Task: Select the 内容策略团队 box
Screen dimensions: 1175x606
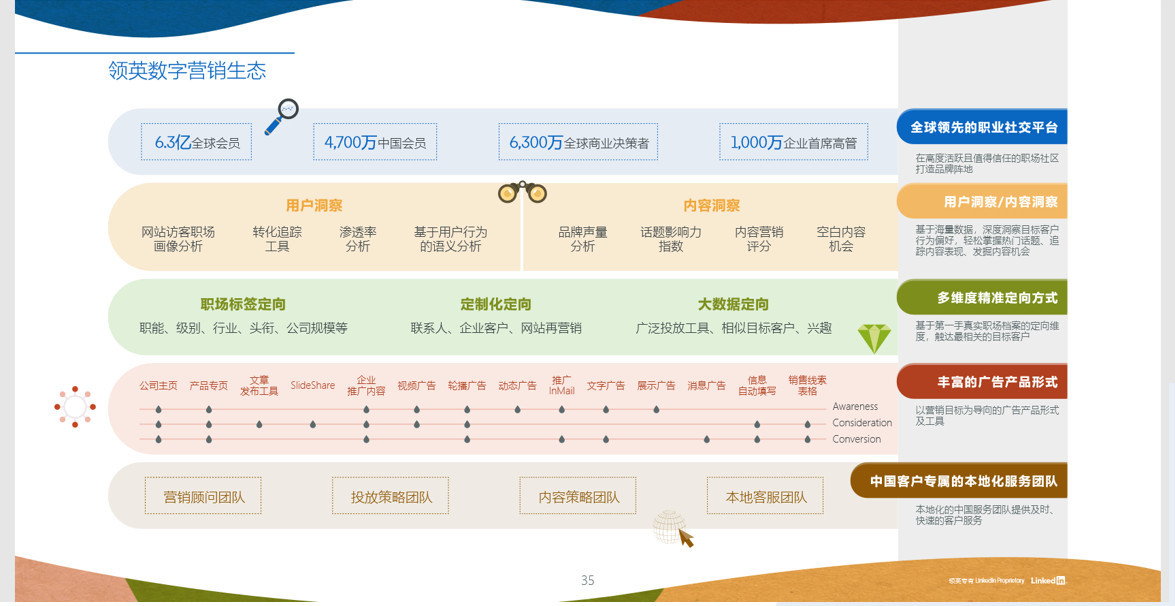Action: pos(578,496)
